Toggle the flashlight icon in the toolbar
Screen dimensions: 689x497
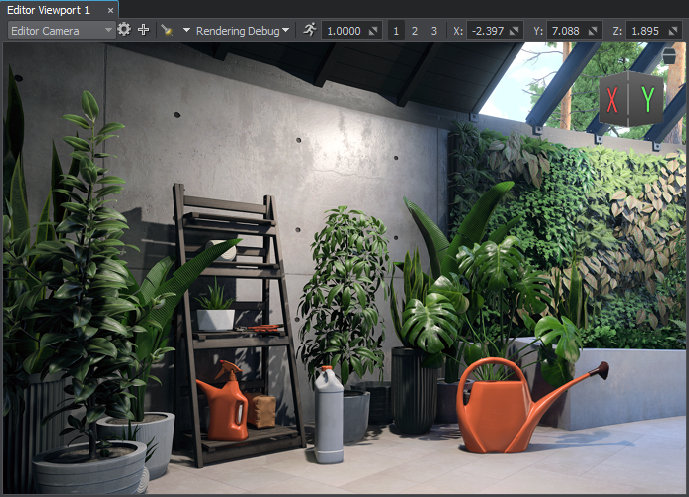(166, 31)
